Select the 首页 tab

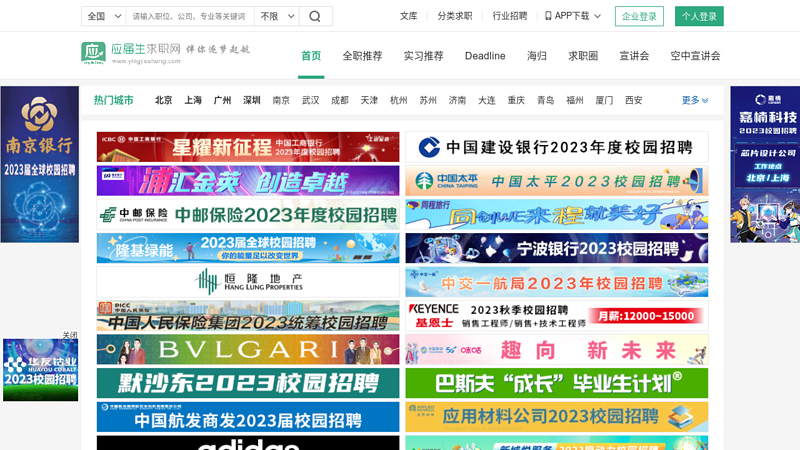pos(311,56)
